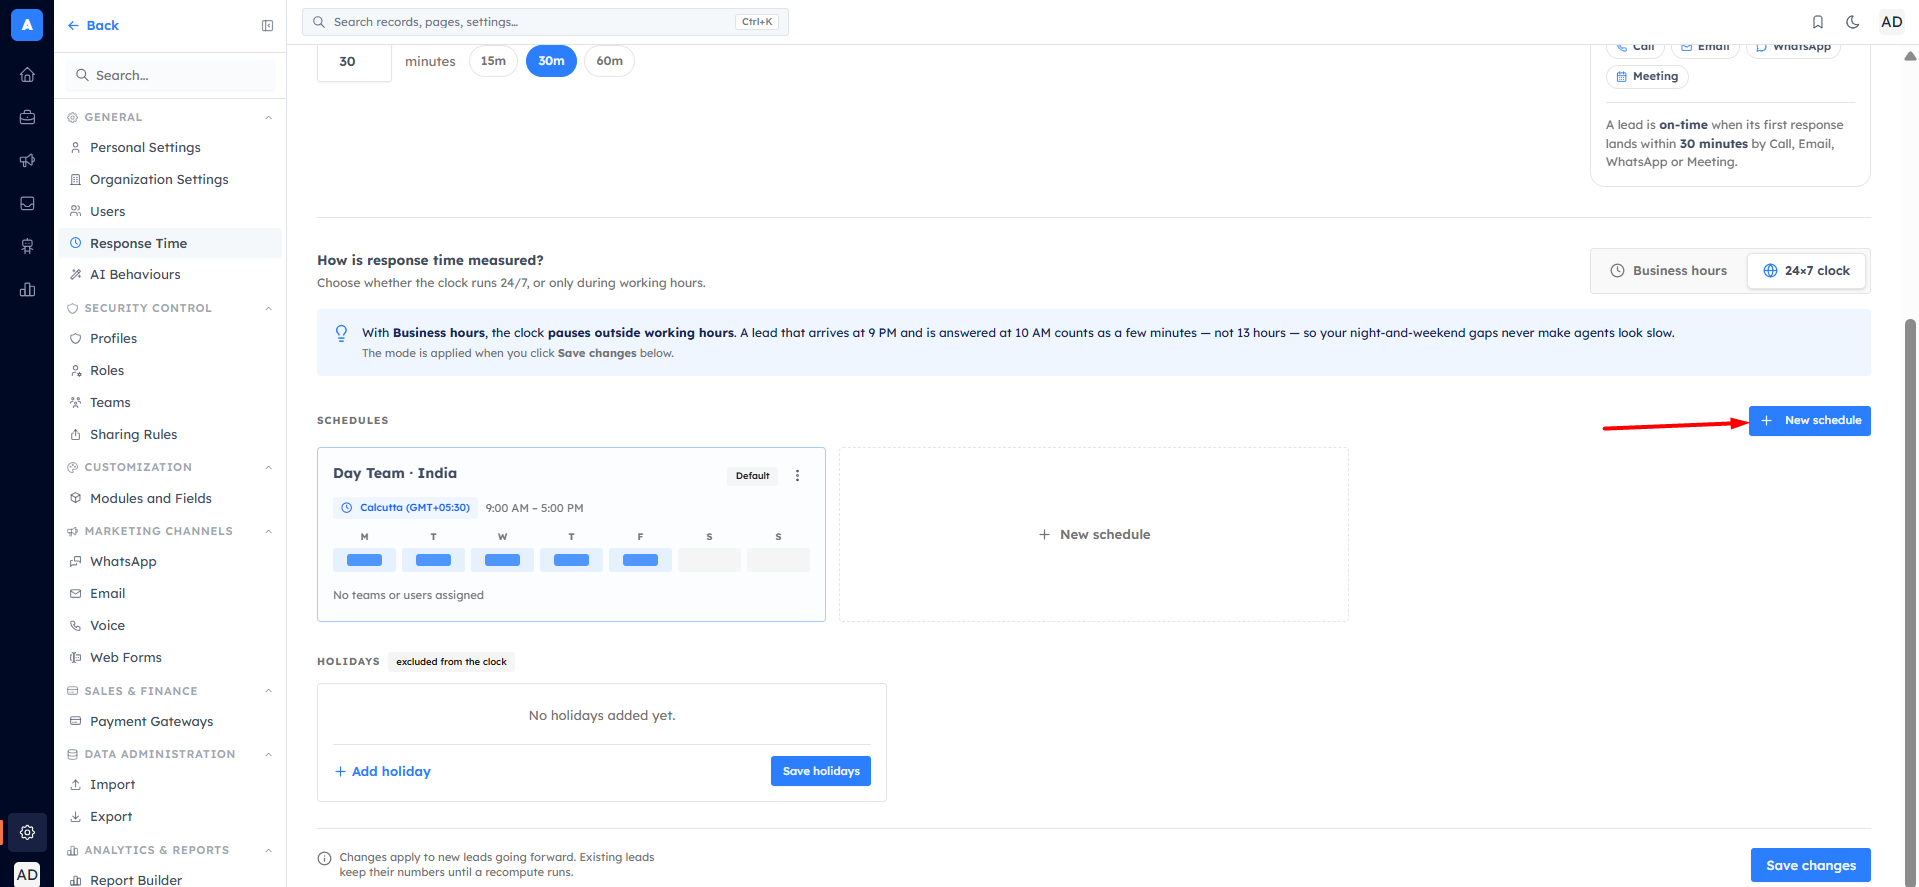Toggle Monday in Day Team schedule

[x=364, y=560]
